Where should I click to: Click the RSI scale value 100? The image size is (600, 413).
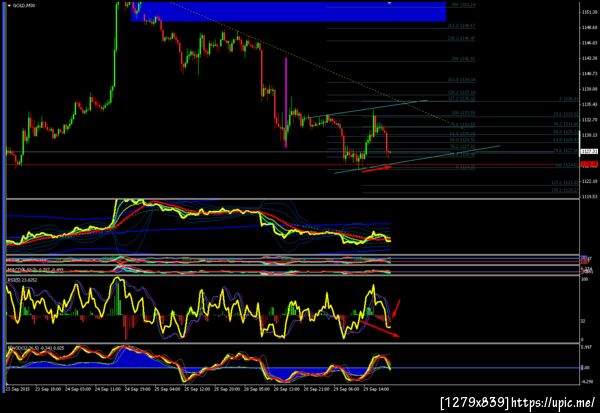(x=584, y=280)
